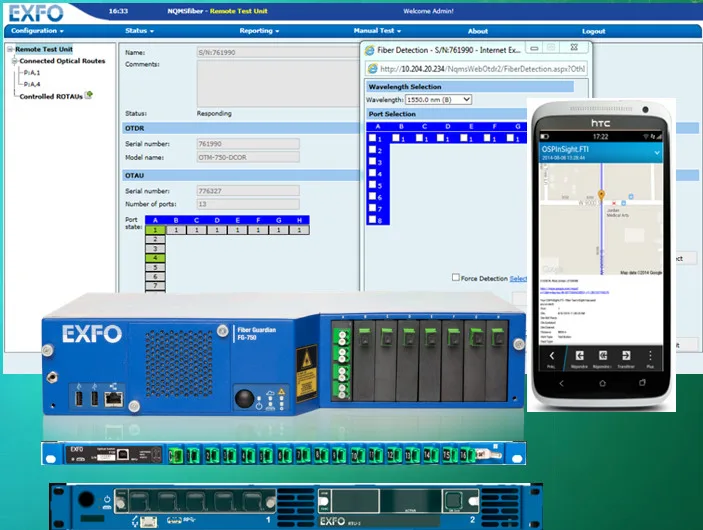
Task: Tap the Répondre reply icon on phone
Action: [x=580, y=356]
